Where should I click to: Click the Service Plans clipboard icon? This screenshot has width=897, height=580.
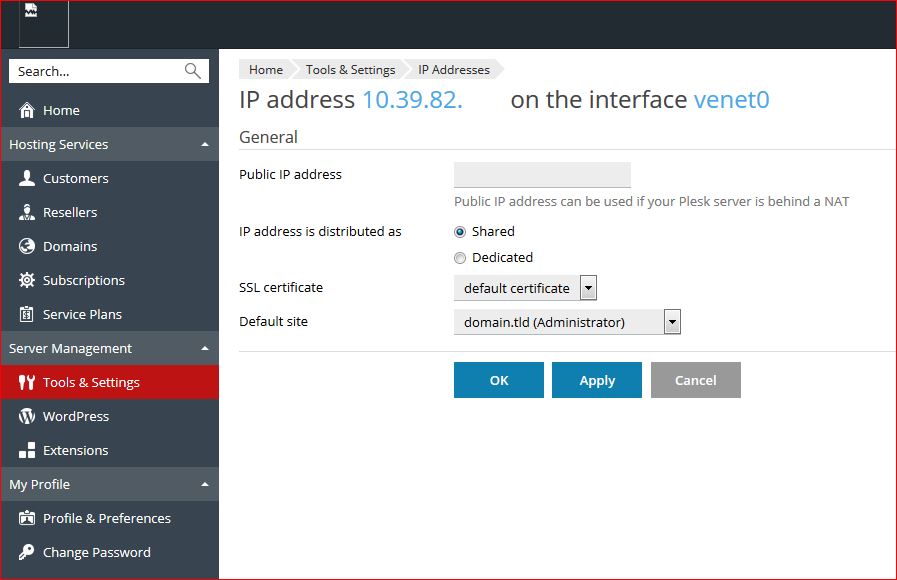pos(27,314)
